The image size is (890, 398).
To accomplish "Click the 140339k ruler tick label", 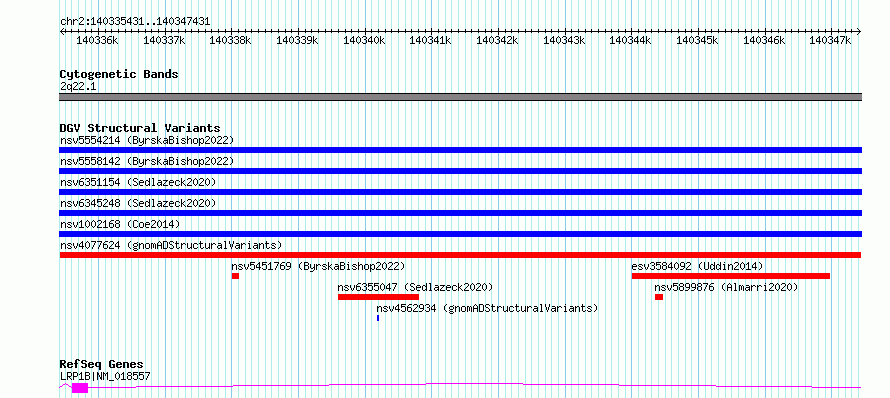I will (x=297, y=40).
